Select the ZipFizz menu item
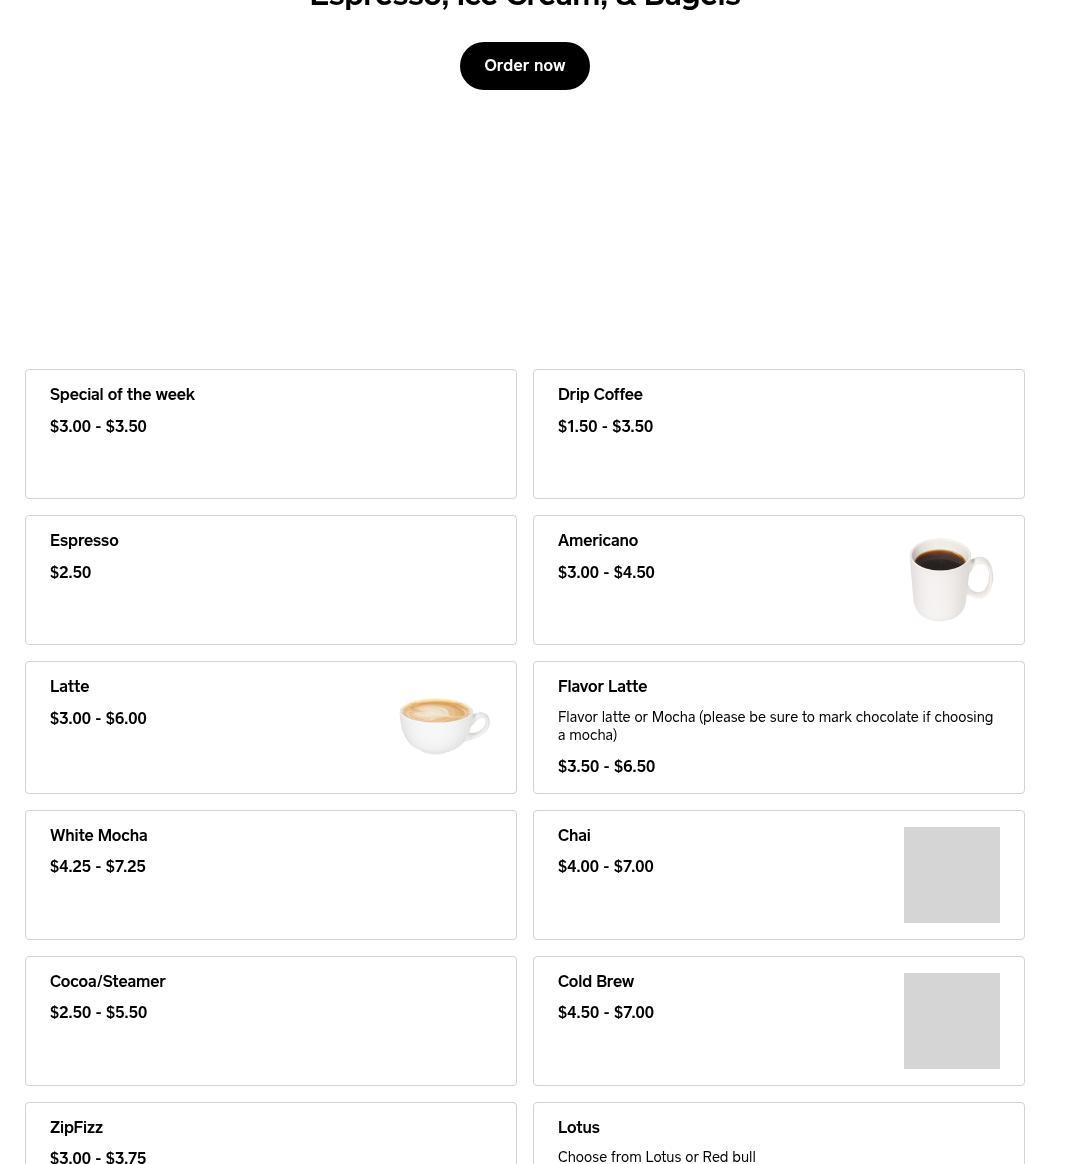This screenshot has width=1070, height=1164. (270, 1134)
